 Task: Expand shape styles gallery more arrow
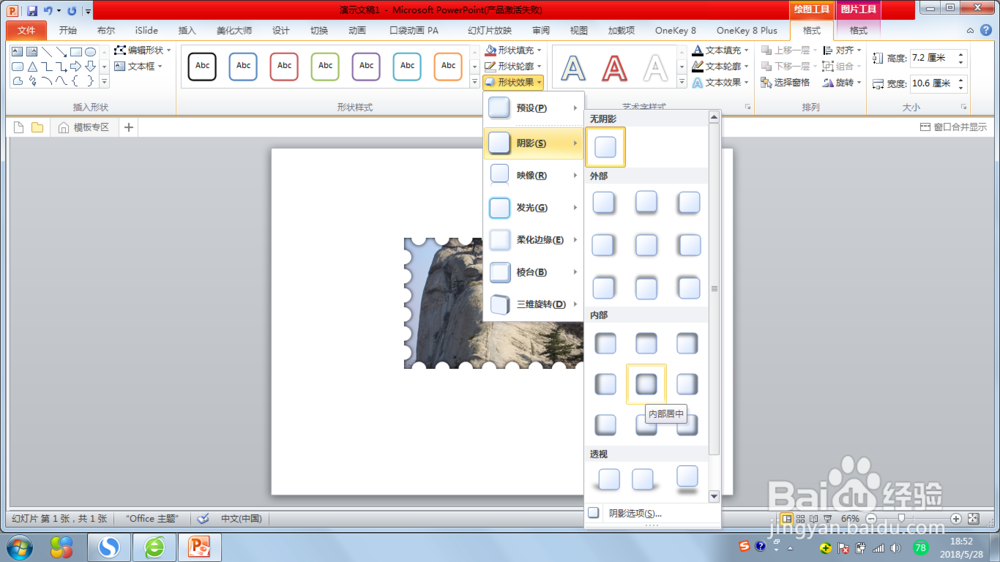(474, 82)
